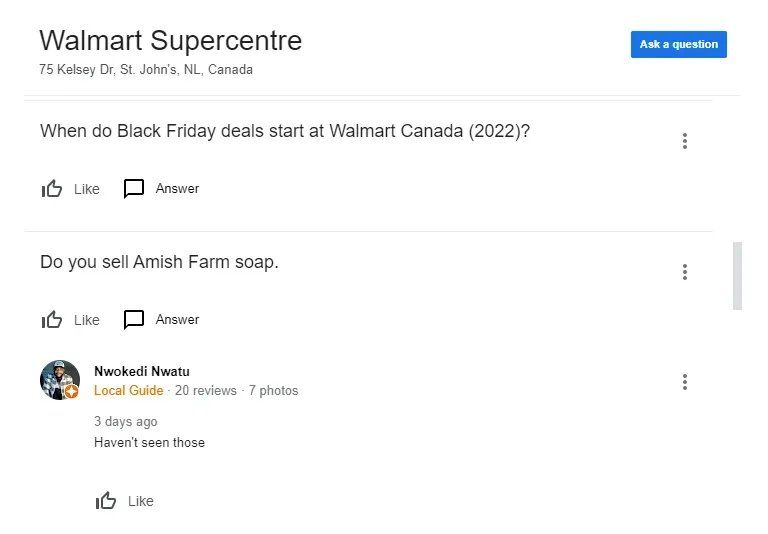Like the Black Friday deals question
768x534 pixels.
[53, 189]
